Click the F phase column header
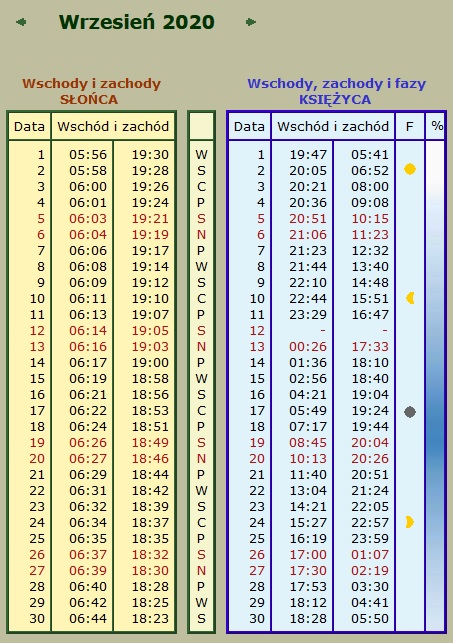Viewport: 453px width, 643px height. tap(409, 126)
